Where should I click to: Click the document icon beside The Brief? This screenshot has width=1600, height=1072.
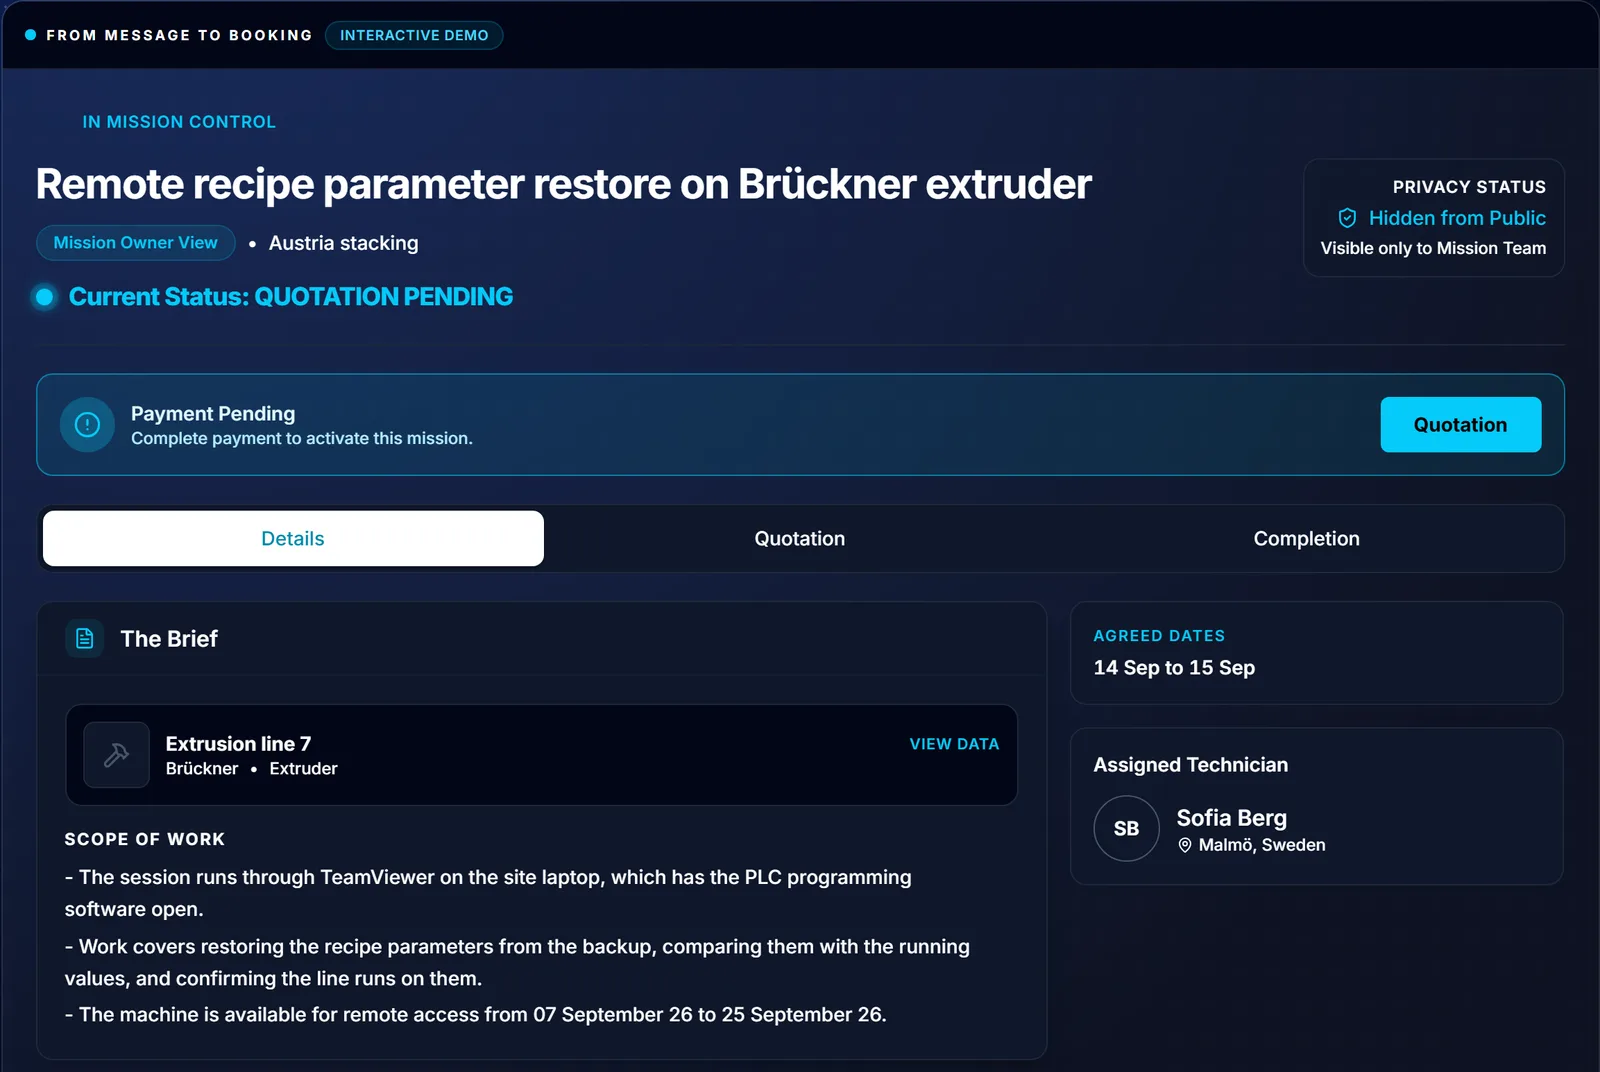point(85,638)
